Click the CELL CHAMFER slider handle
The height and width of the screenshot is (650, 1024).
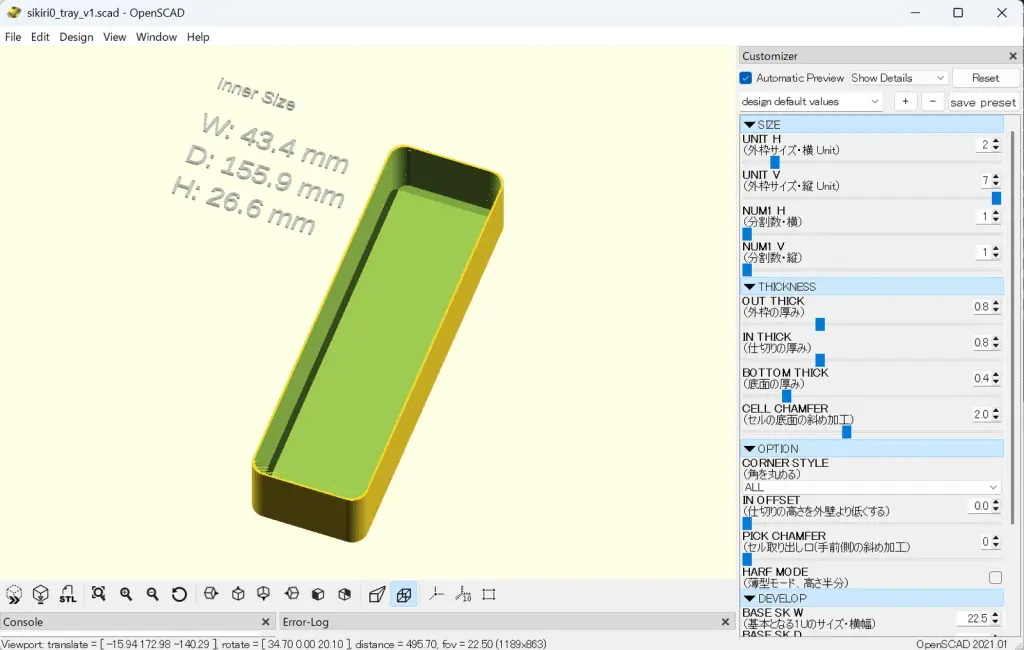tap(846, 432)
